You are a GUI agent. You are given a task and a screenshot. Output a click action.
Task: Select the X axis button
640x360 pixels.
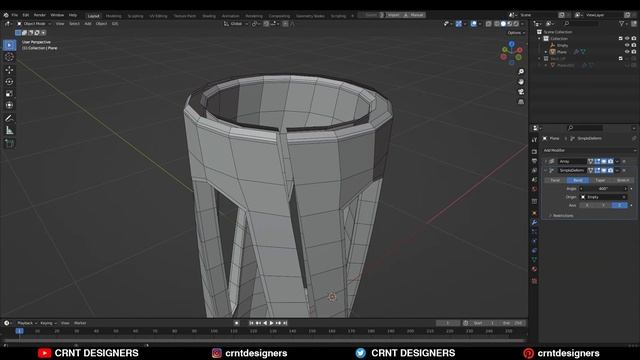[x=587, y=205]
